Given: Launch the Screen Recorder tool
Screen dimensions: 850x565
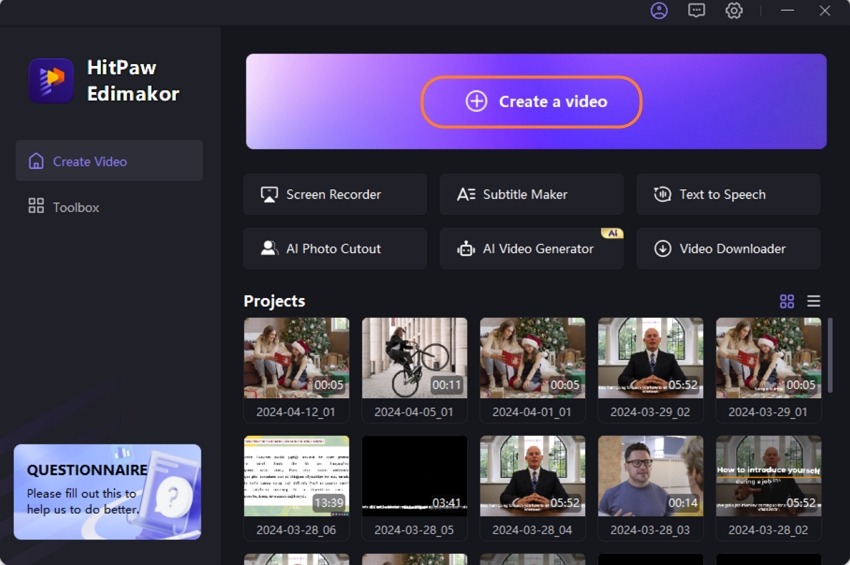Looking at the screenshot, I should [335, 194].
